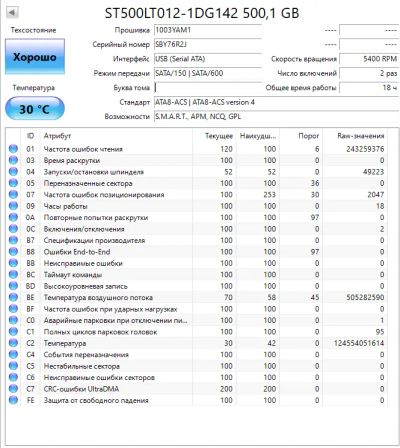Viewport: 400px width, 448px height.
Task: Select the Температура воздушного потока attribute name
Action: pos(98,297)
